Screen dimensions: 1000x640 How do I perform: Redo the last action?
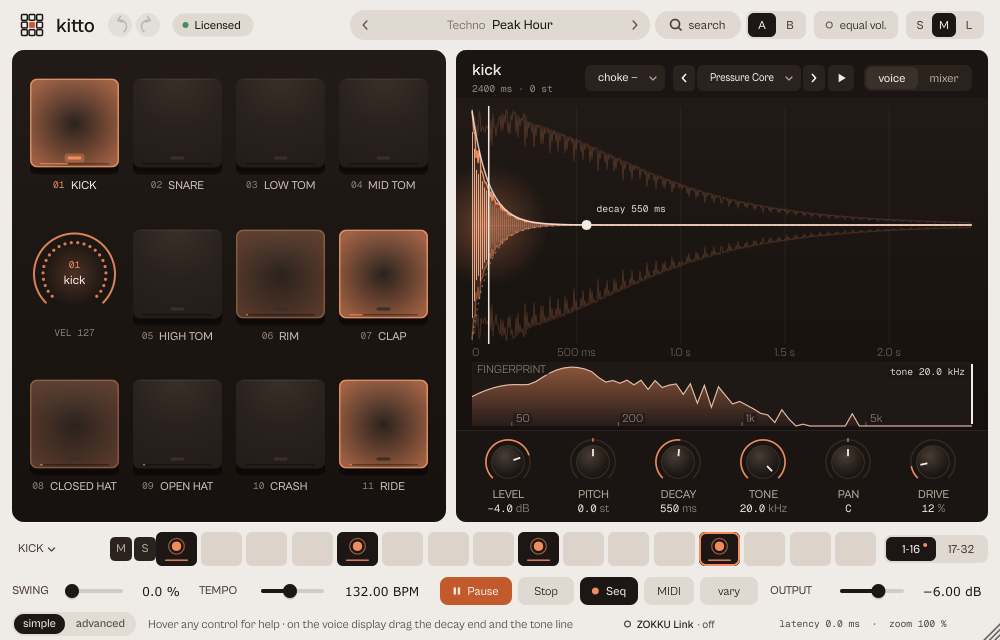tap(148, 25)
